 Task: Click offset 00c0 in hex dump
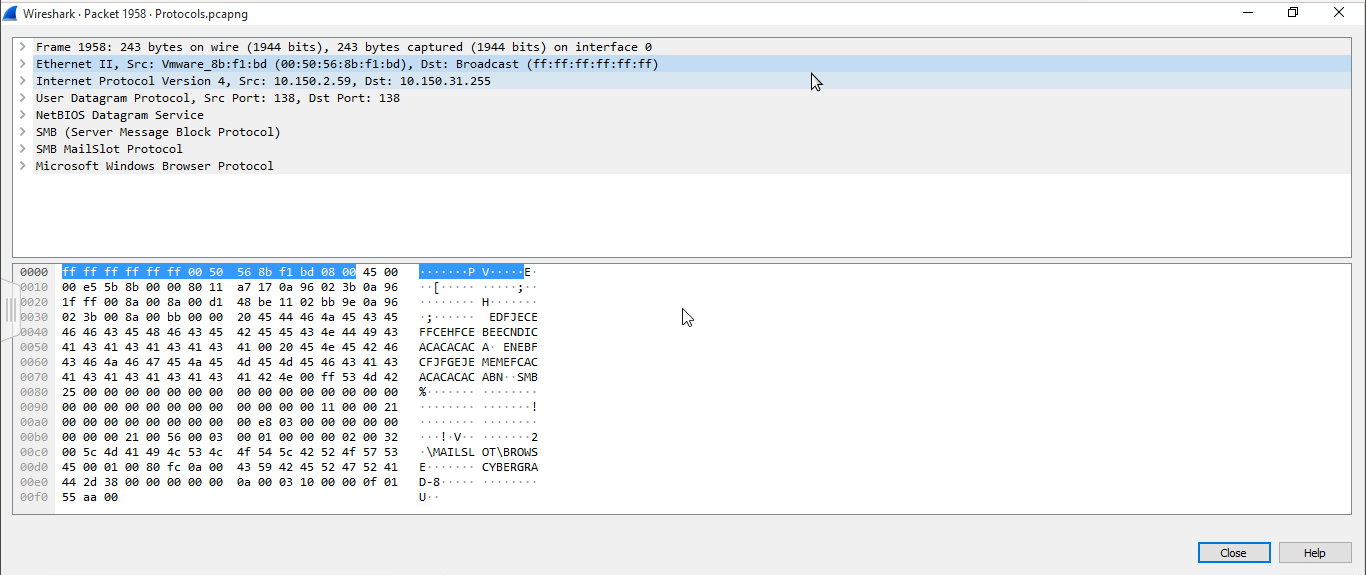click(34, 452)
